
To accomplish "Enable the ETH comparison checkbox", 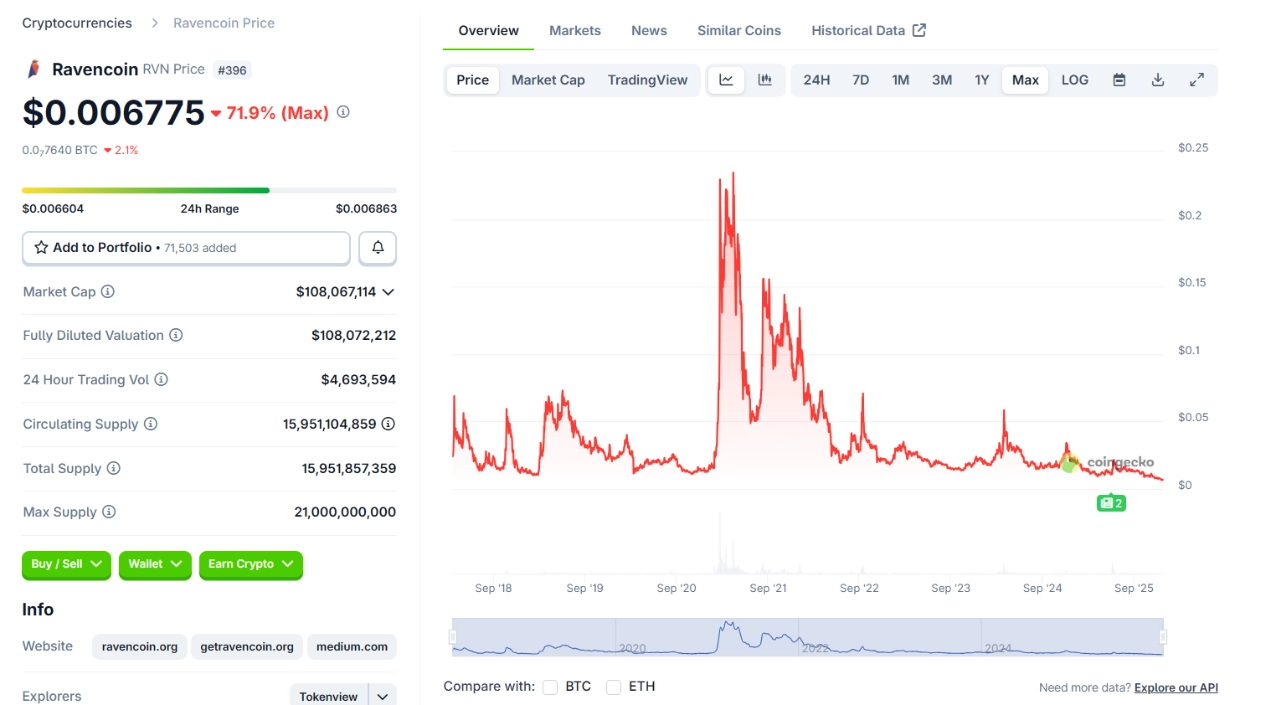I will 613,687.
